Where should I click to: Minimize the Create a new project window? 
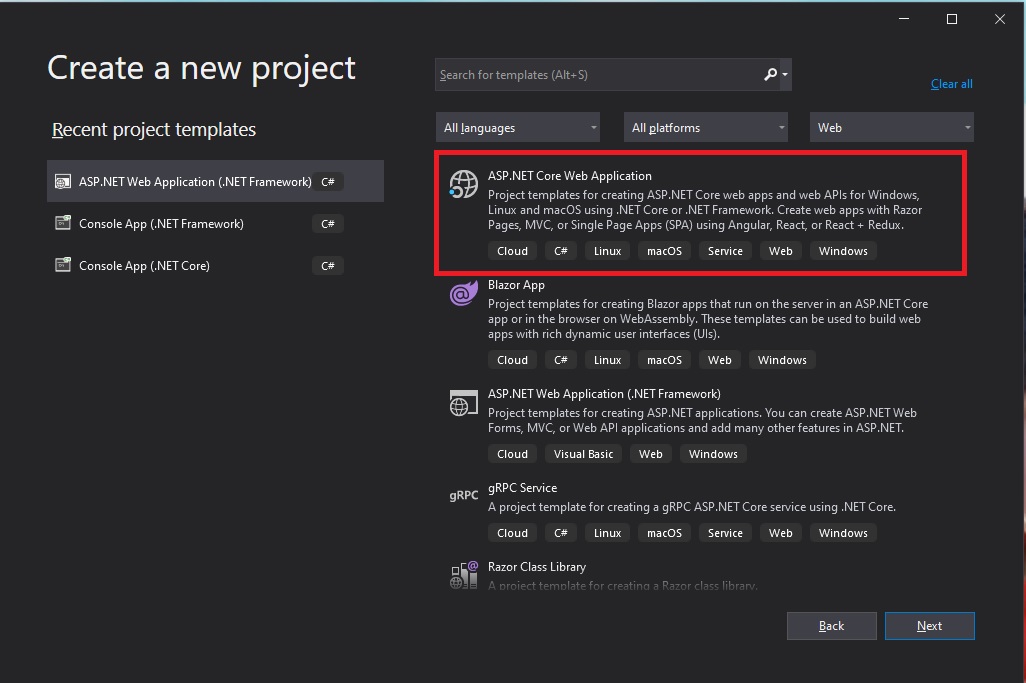904,19
